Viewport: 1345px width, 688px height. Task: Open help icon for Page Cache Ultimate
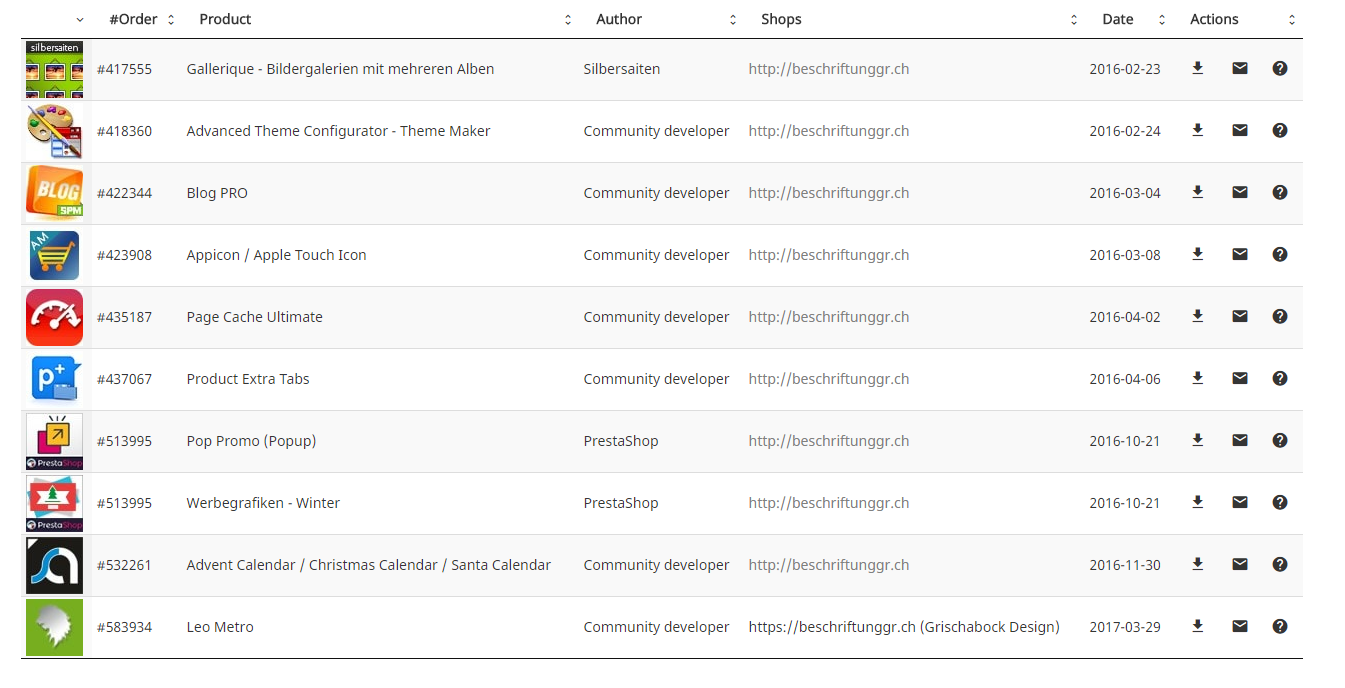pos(1279,316)
